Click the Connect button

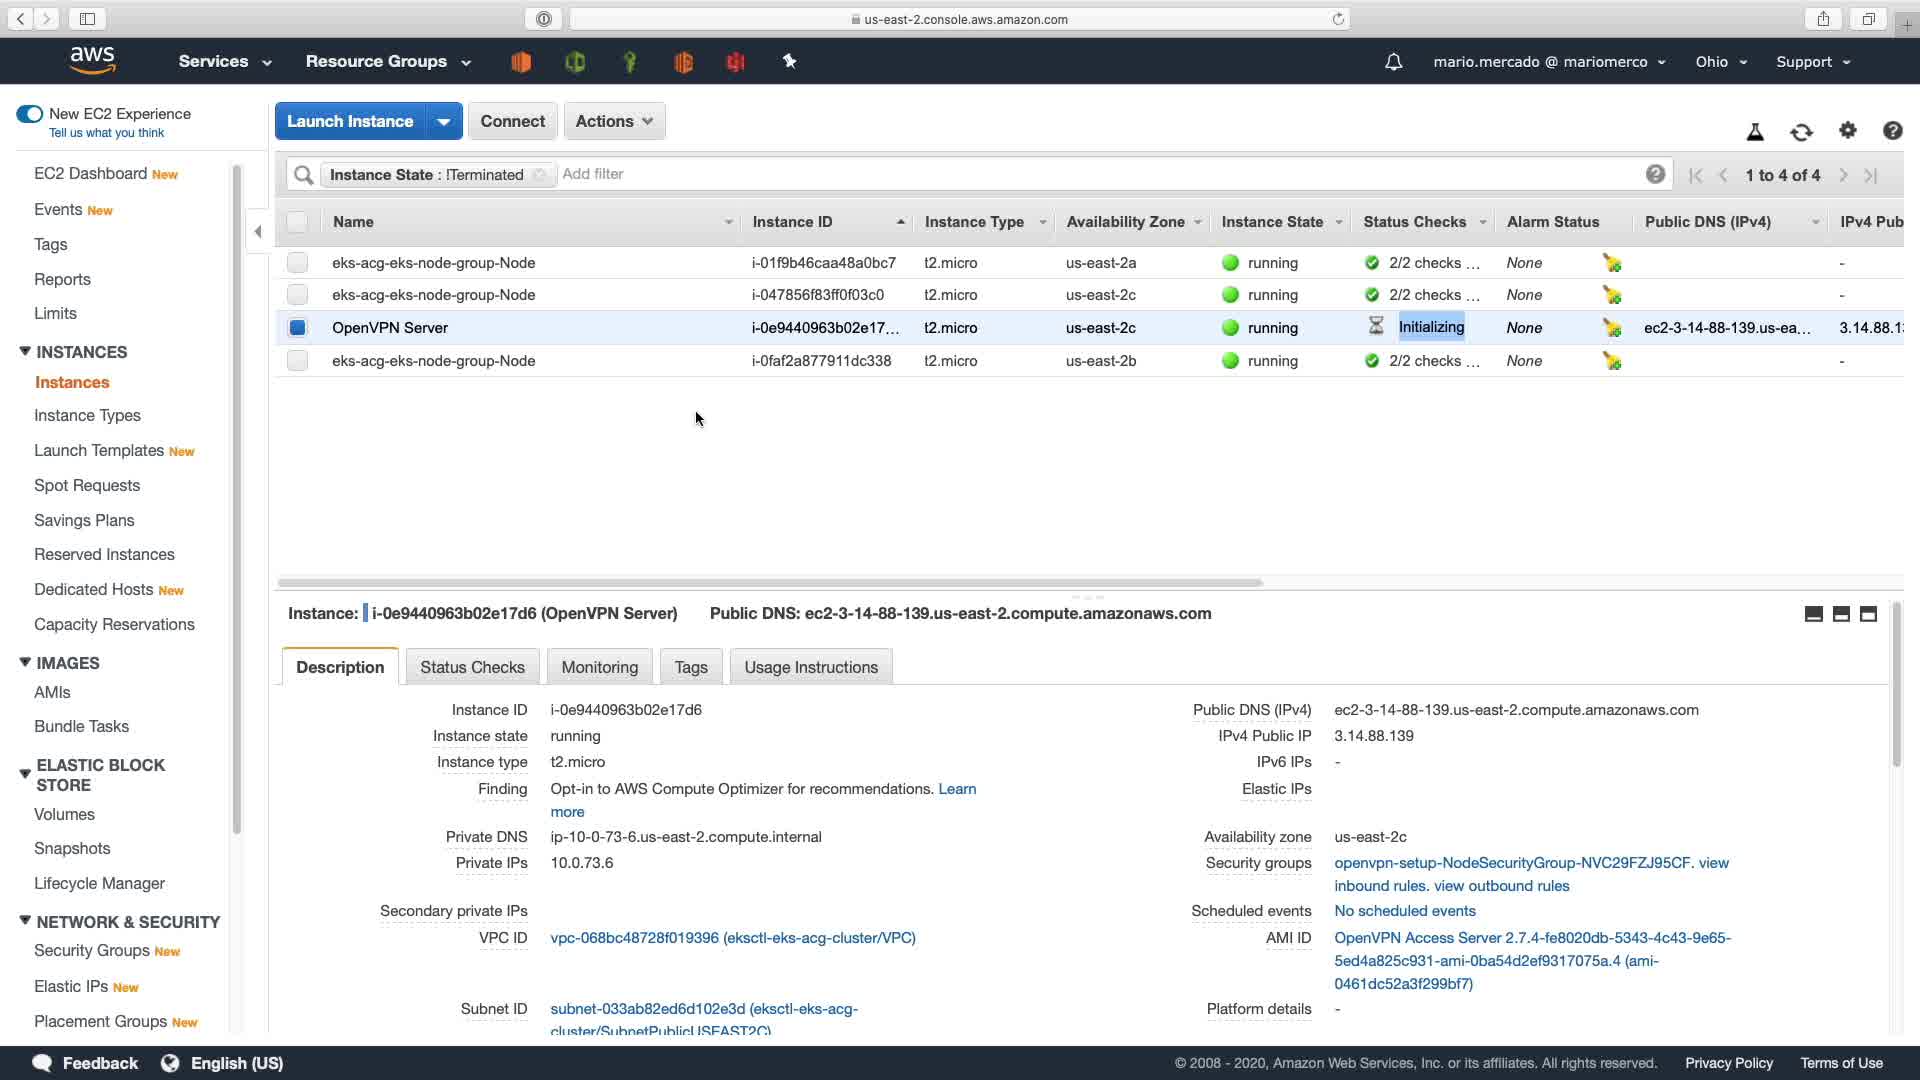pyautogui.click(x=512, y=121)
